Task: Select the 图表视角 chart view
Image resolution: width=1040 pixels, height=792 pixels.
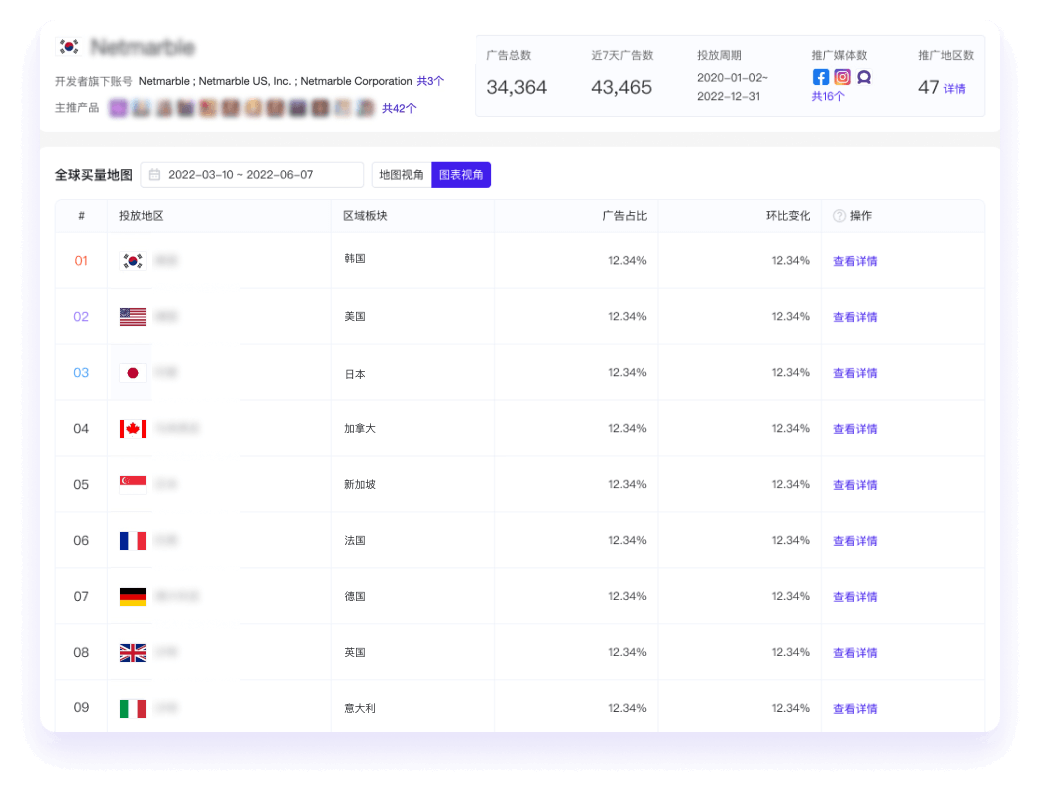Action: (x=461, y=175)
